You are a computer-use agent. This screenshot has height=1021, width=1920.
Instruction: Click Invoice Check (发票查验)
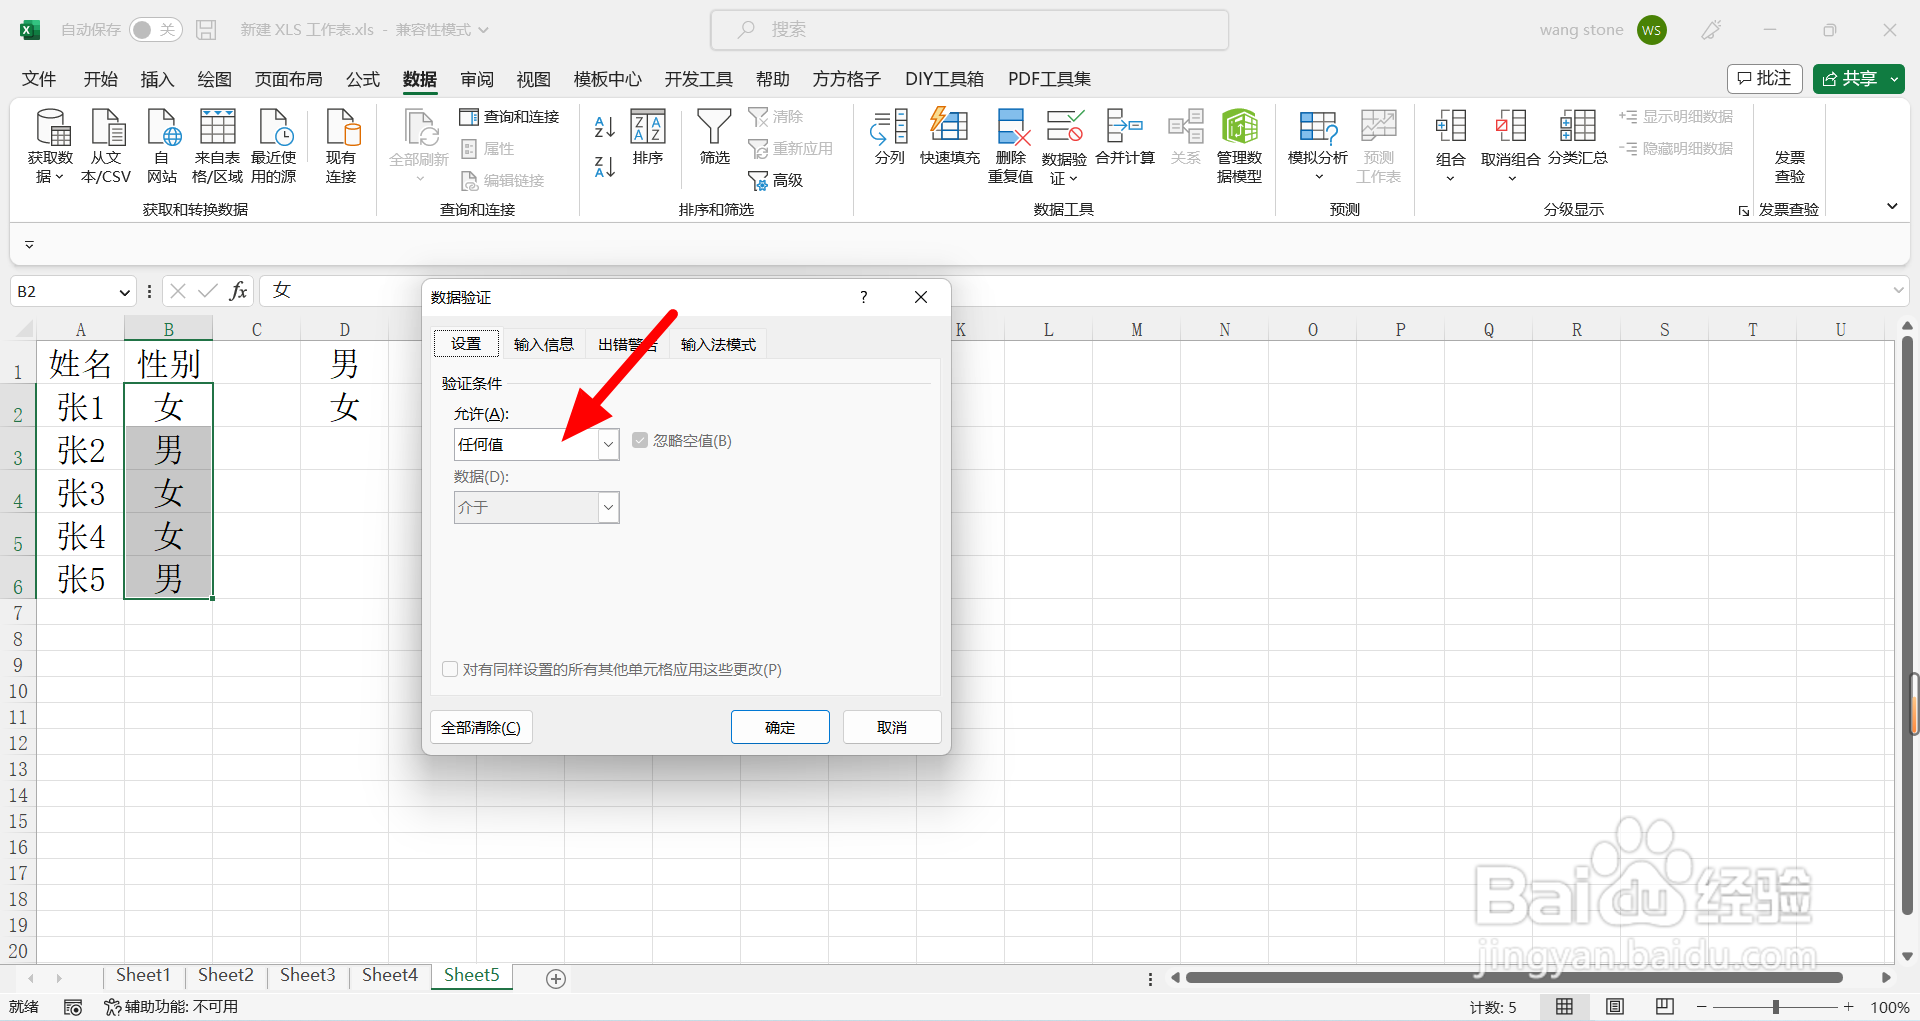1789,167
